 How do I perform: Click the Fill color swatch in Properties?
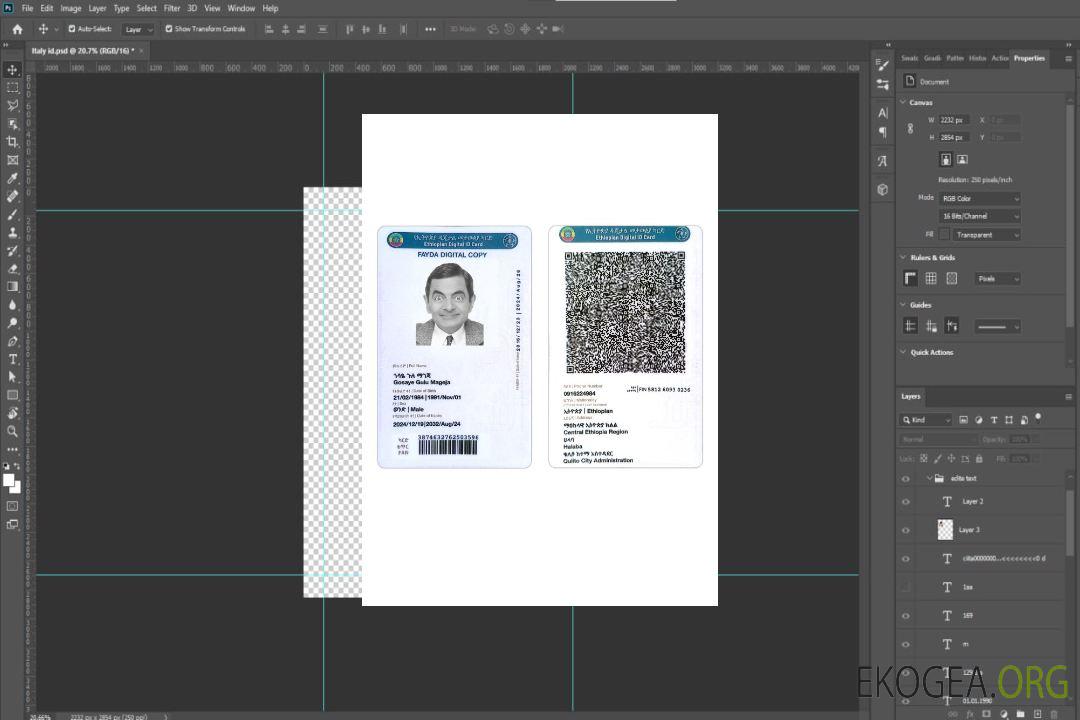click(943, 234)
